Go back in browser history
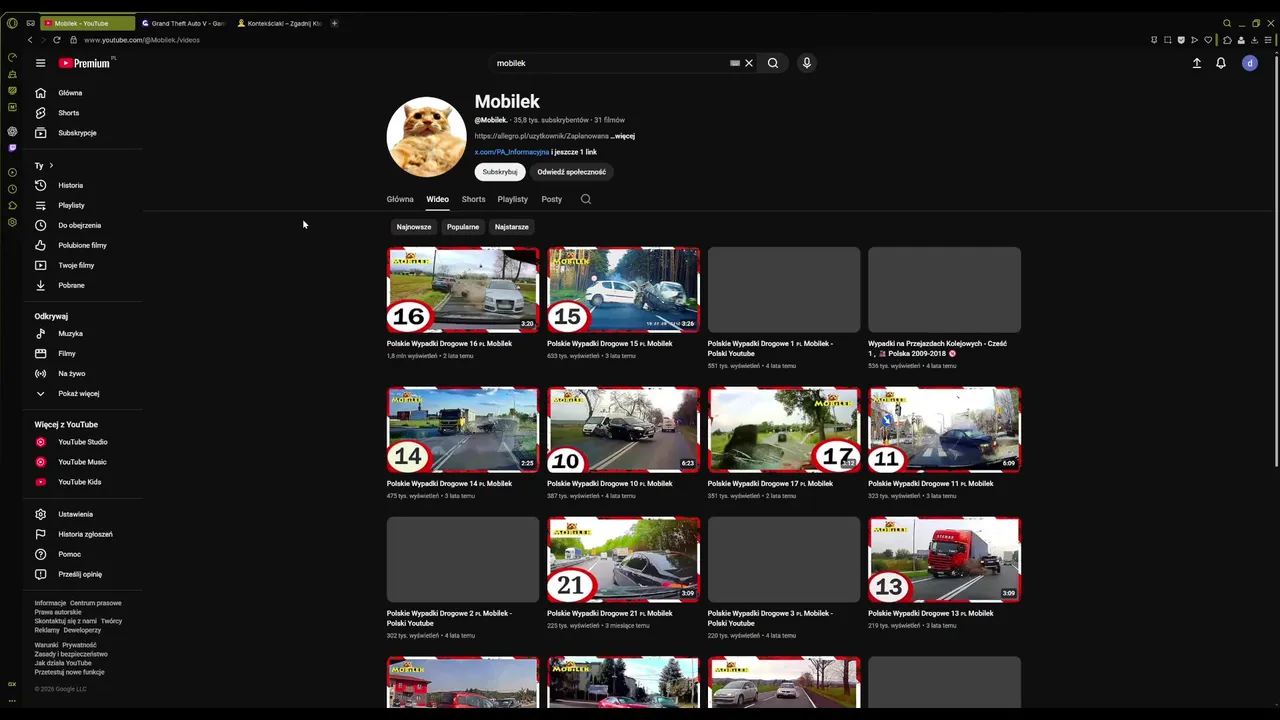1280x720 pixels. coord(30,40)
